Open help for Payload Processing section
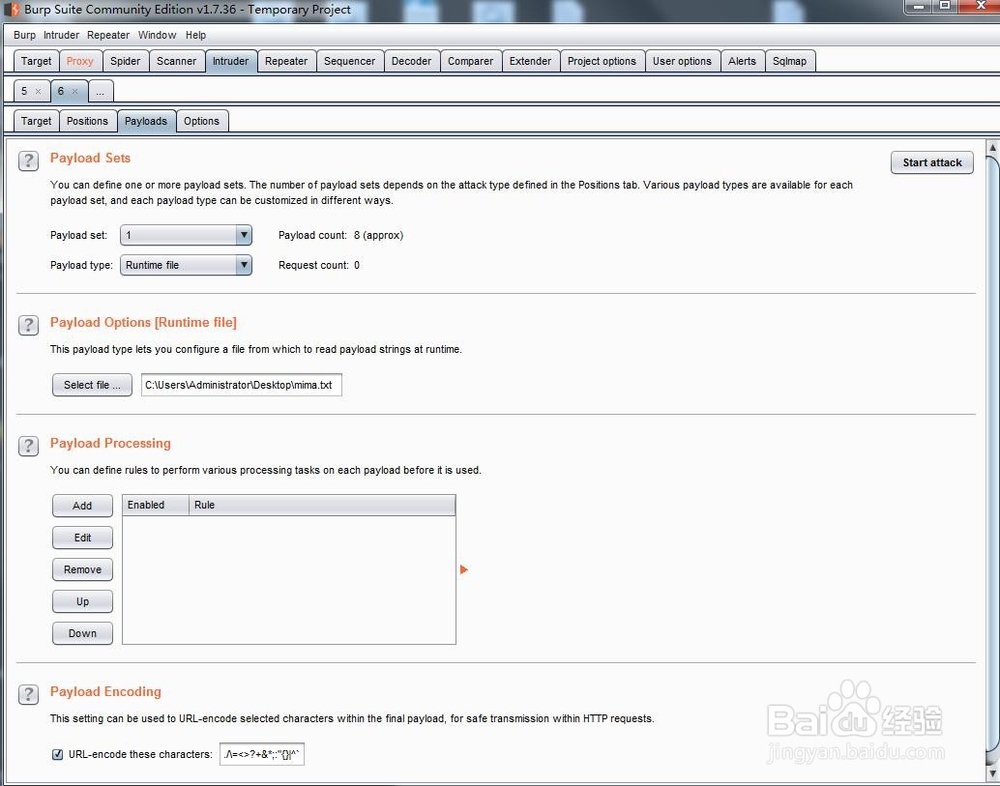 tap(28, 446)
